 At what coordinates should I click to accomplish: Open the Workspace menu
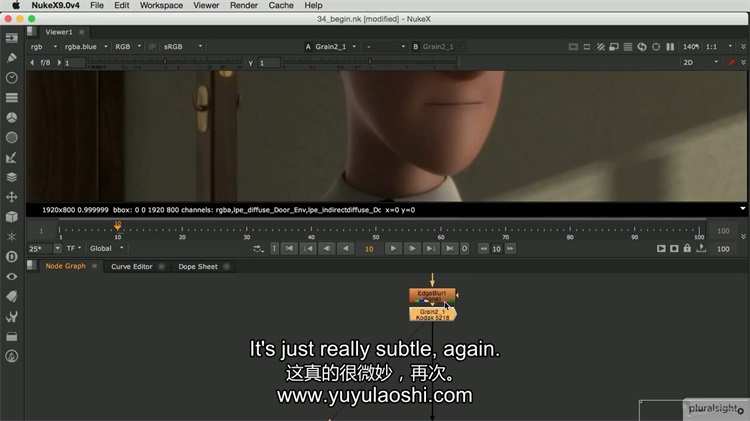point(161,5)
